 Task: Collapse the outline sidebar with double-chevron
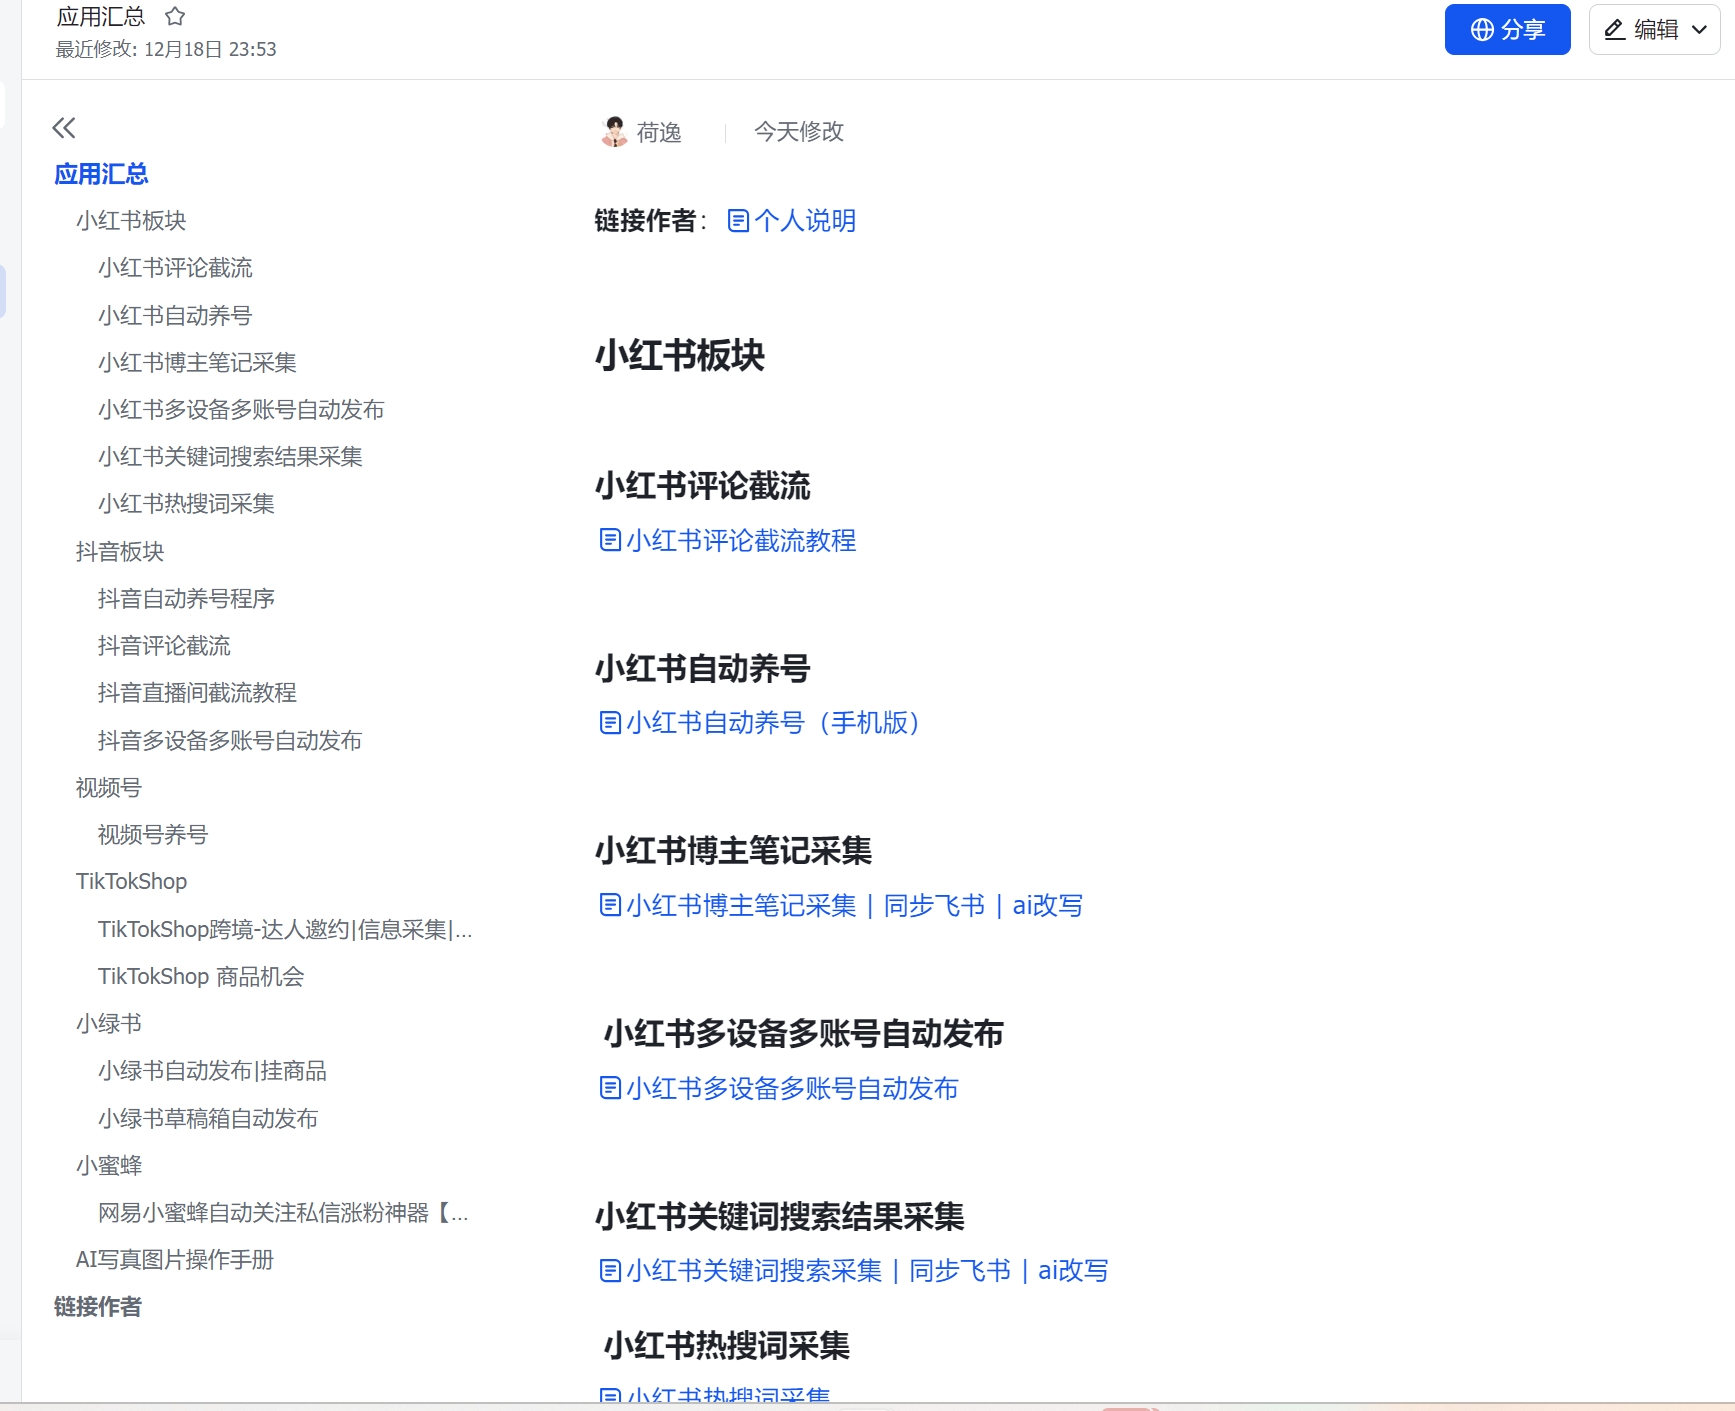coord(64,127)
